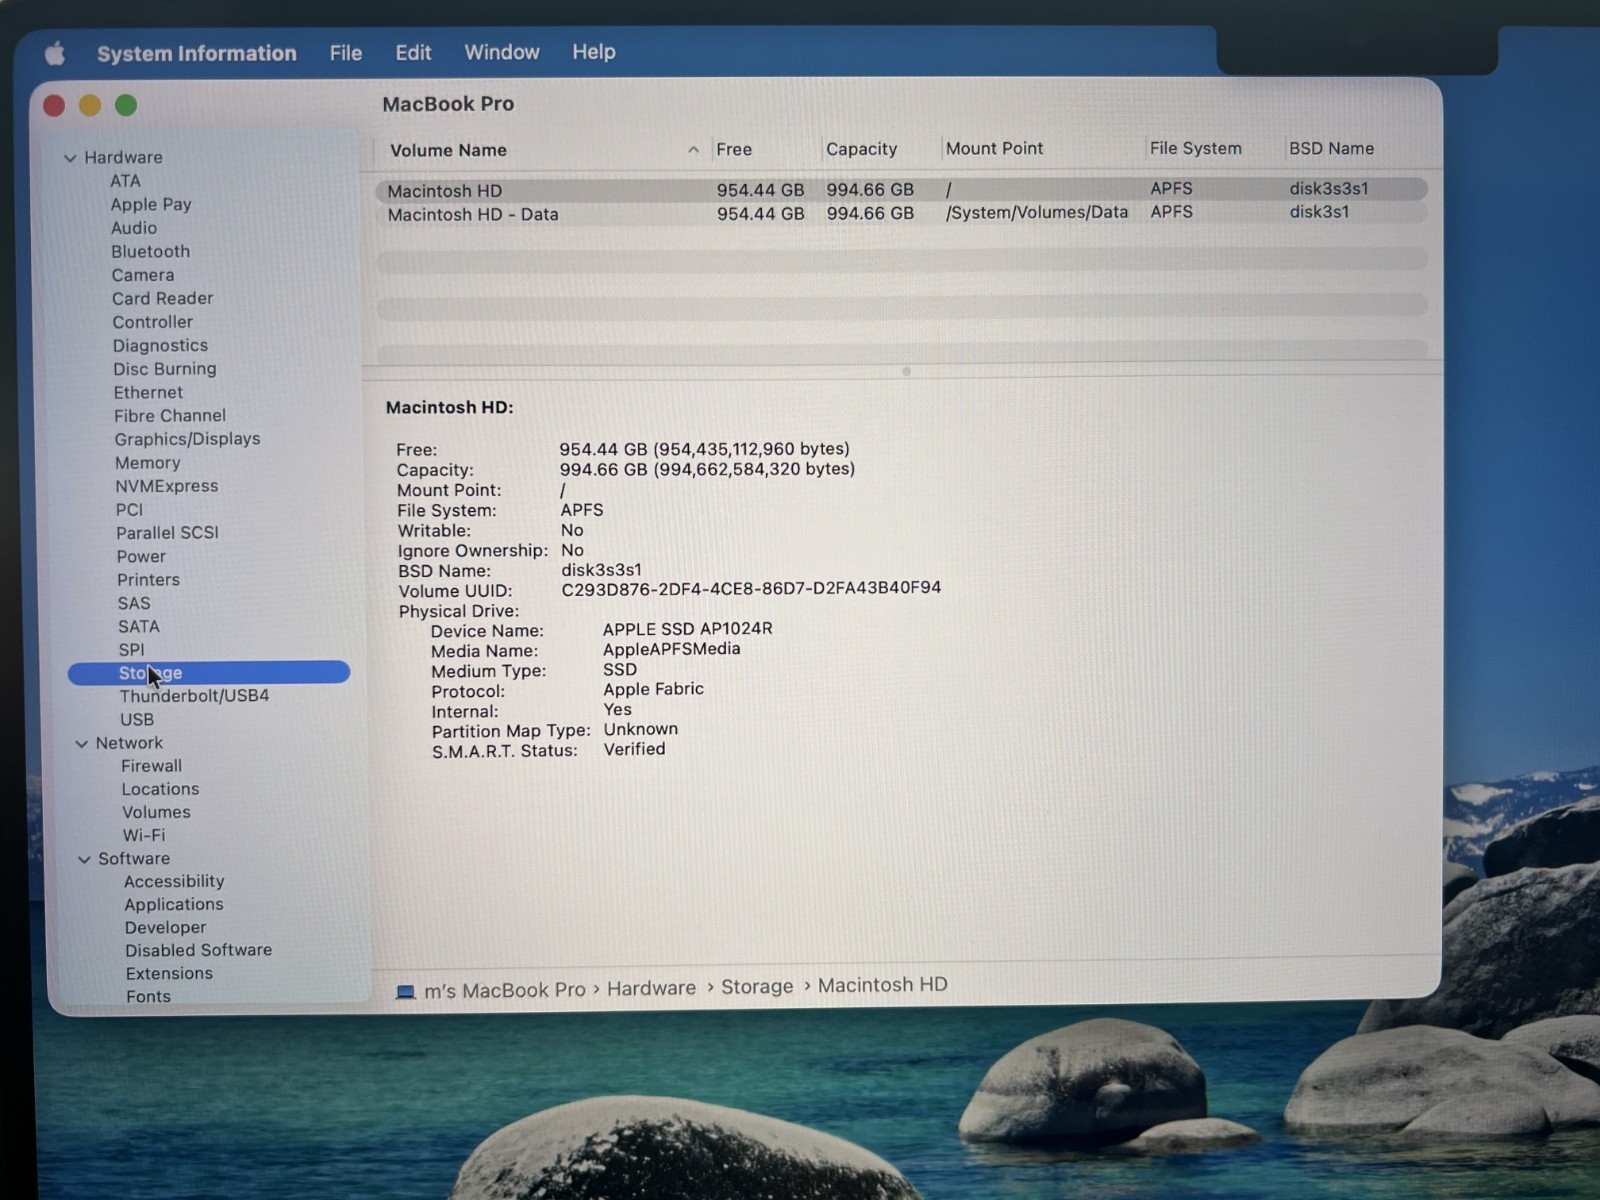Select Ethernet in the sidebar
1600x1200 pixels.
tap(148, 392)
